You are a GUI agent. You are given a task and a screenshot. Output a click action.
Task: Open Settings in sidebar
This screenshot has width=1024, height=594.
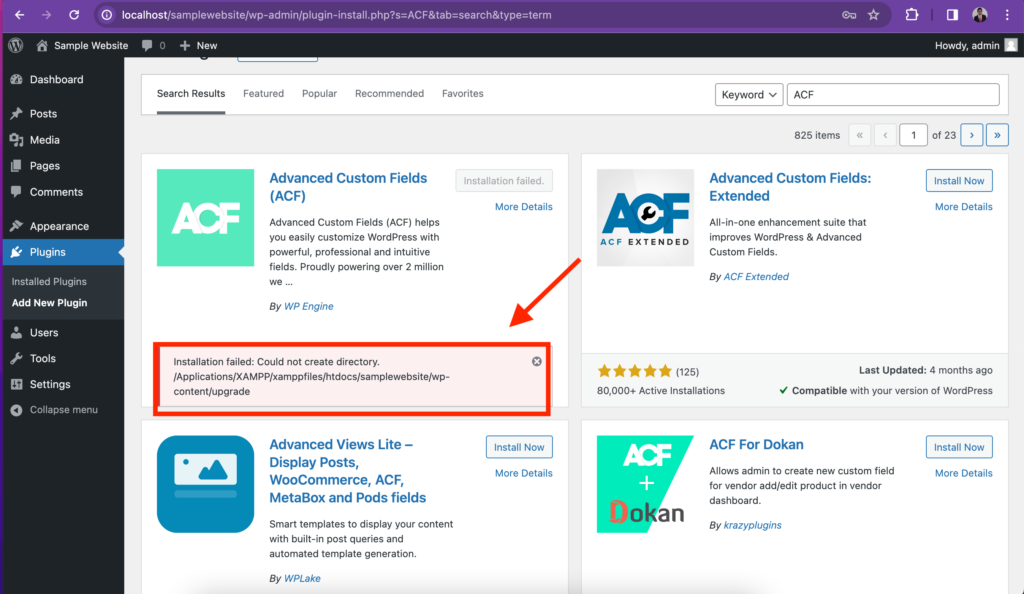(50, 384)
